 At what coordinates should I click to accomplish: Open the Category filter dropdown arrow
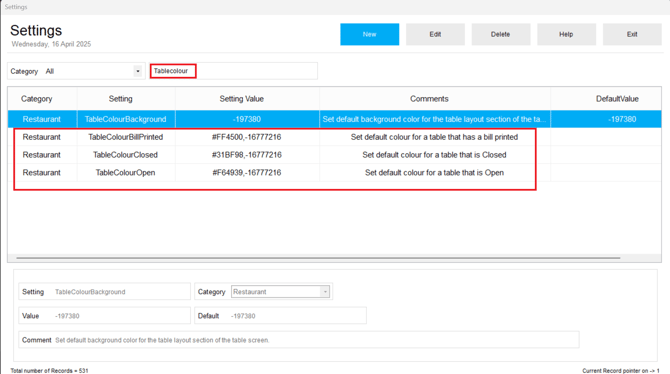point(138,71)
